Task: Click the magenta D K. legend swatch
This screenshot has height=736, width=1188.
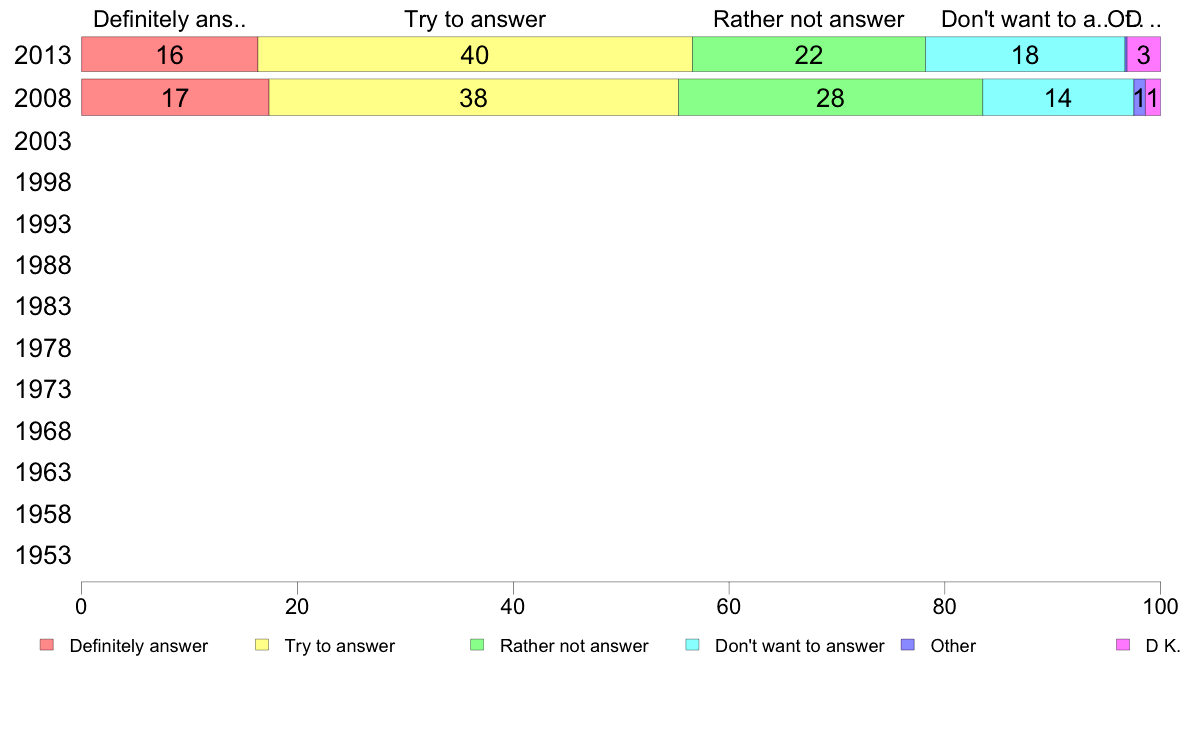Action: click(1123, 645)
